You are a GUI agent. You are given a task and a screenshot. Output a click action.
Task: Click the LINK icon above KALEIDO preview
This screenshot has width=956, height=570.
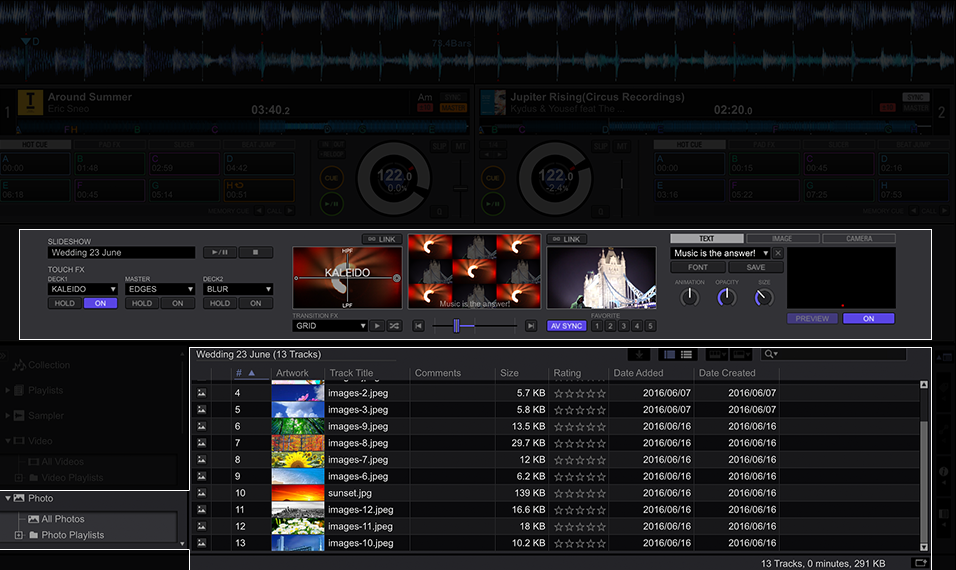(x=382, y=239)
